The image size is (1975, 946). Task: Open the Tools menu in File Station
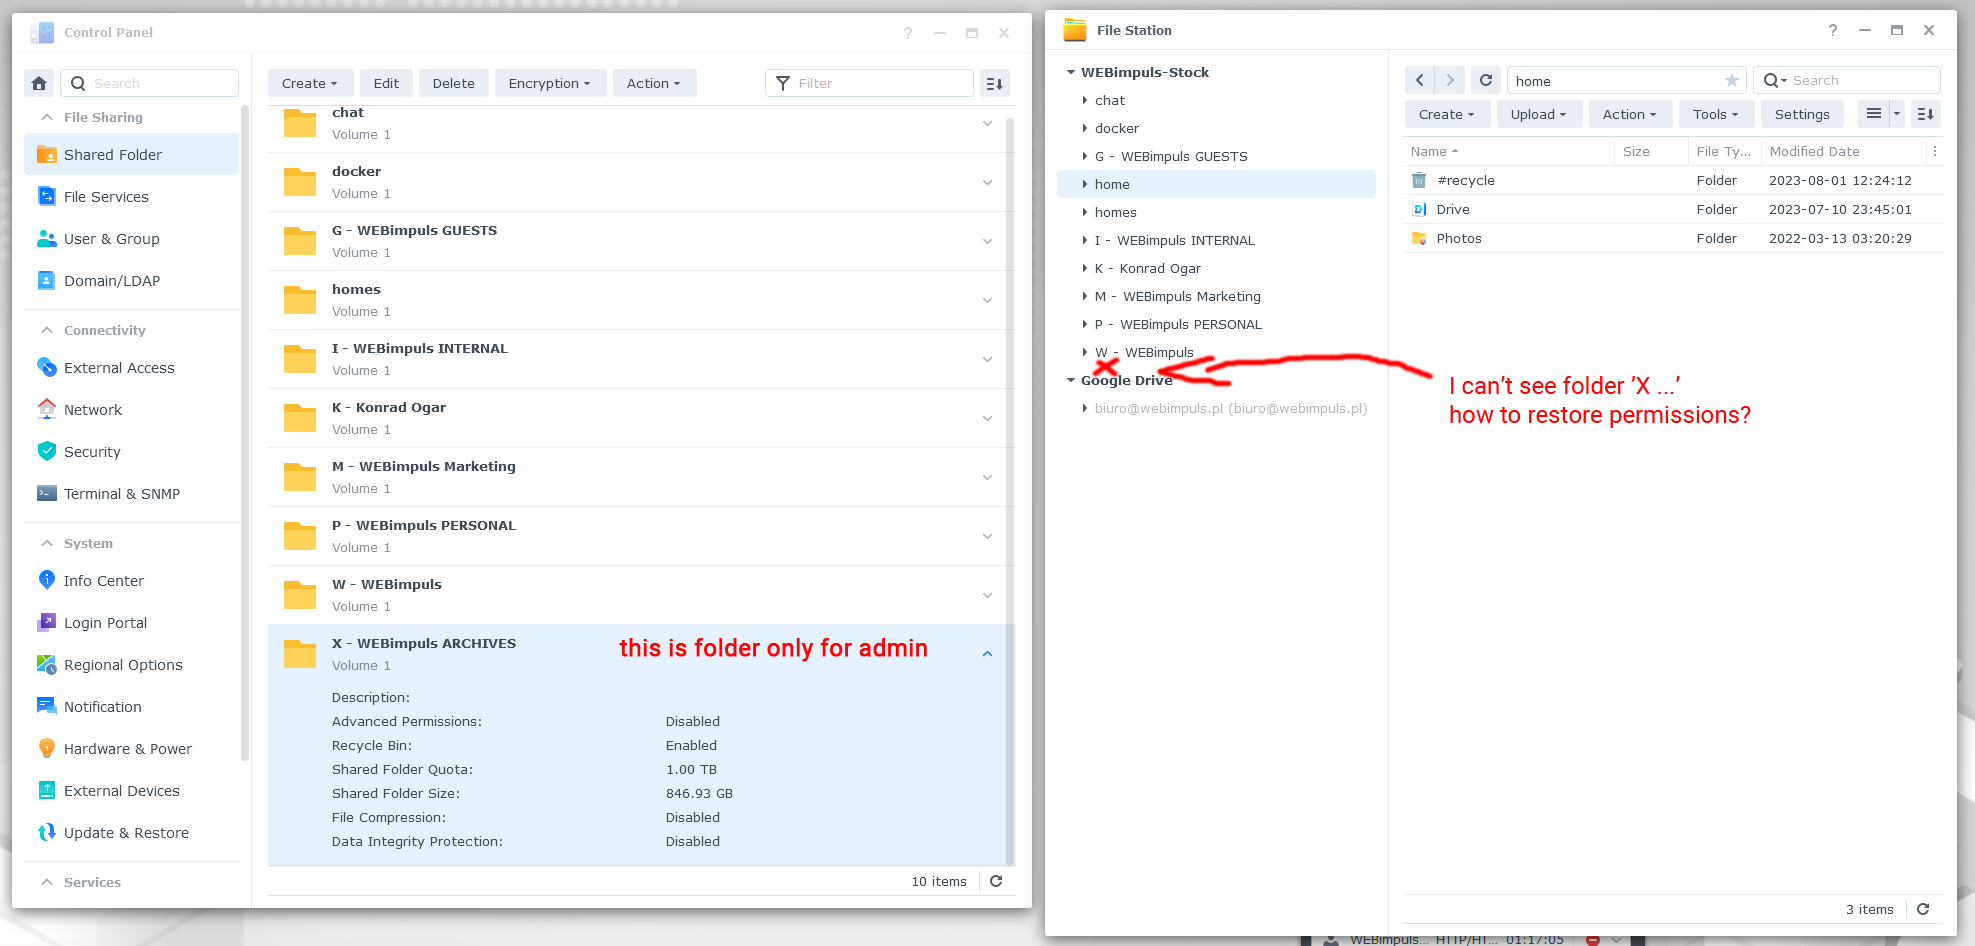pyautogui.click(x=1716, y=114)
